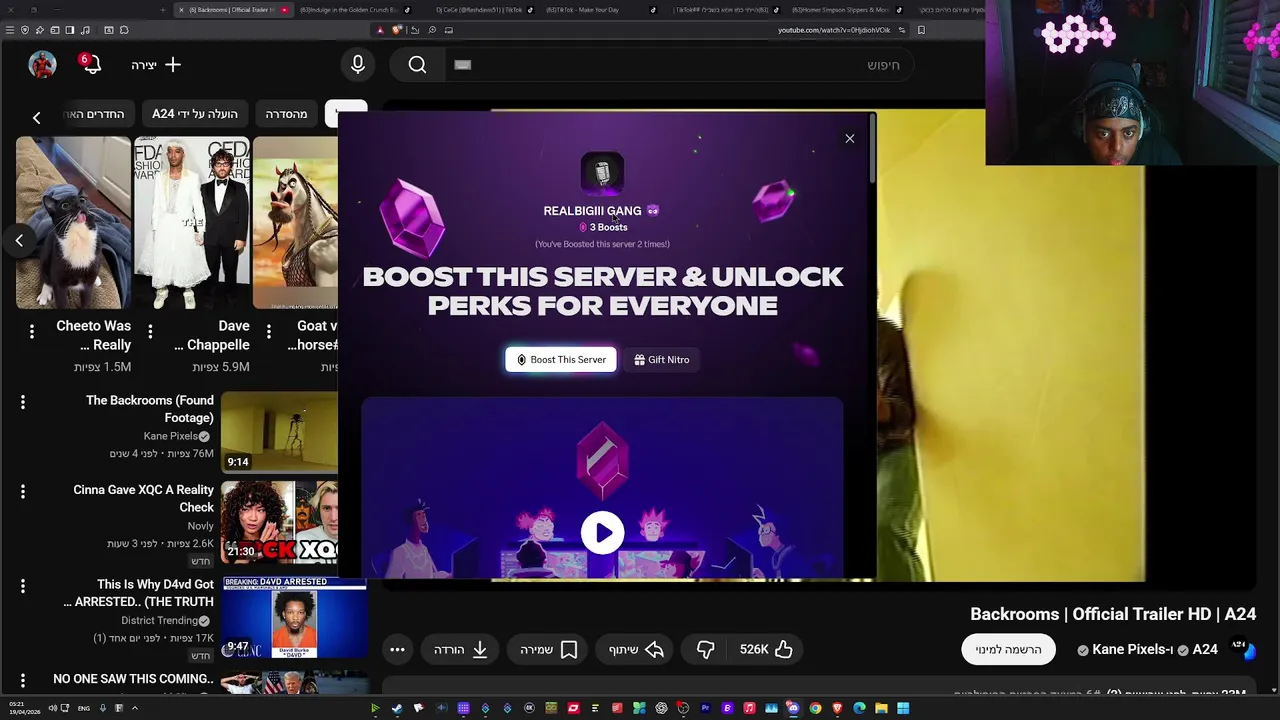Click Cinna Gave XQC A Reality Check title
The width and height of the screenshot is (1280, 720).
[x=144, y=498]
